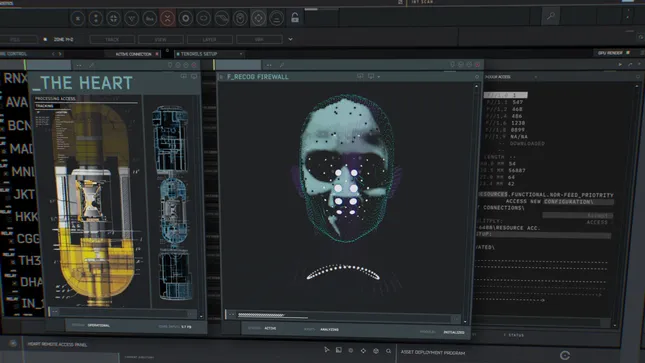Click the magnifier icon in the bottom bar
Image resolution: width=645 pixels, height=363 pixels.
coord(388,351)
